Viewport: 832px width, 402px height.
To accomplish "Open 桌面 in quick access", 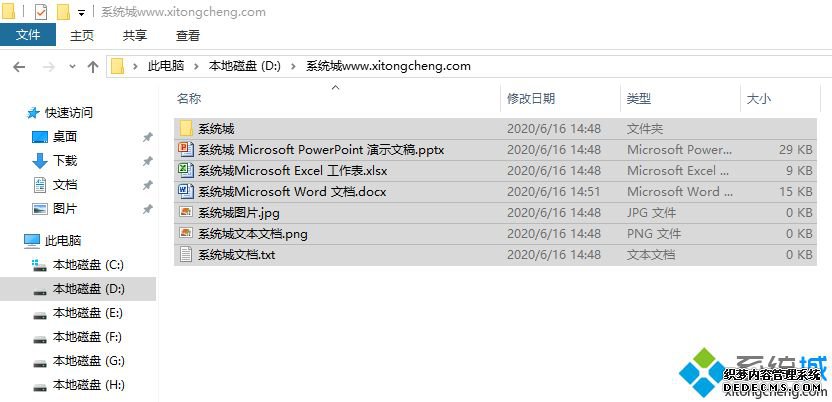I will 65,137.
